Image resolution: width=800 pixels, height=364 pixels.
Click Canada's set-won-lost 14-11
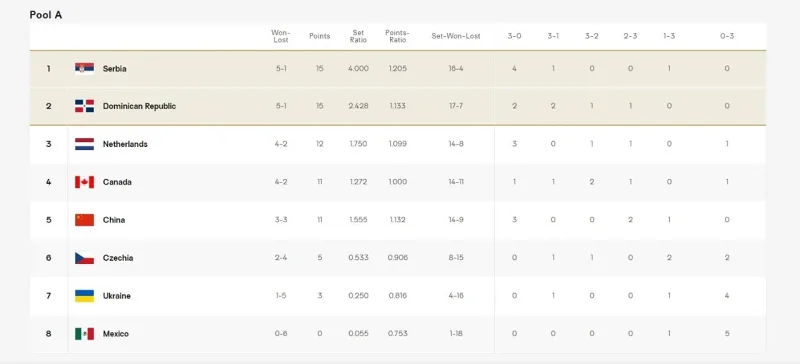(456, 182)
